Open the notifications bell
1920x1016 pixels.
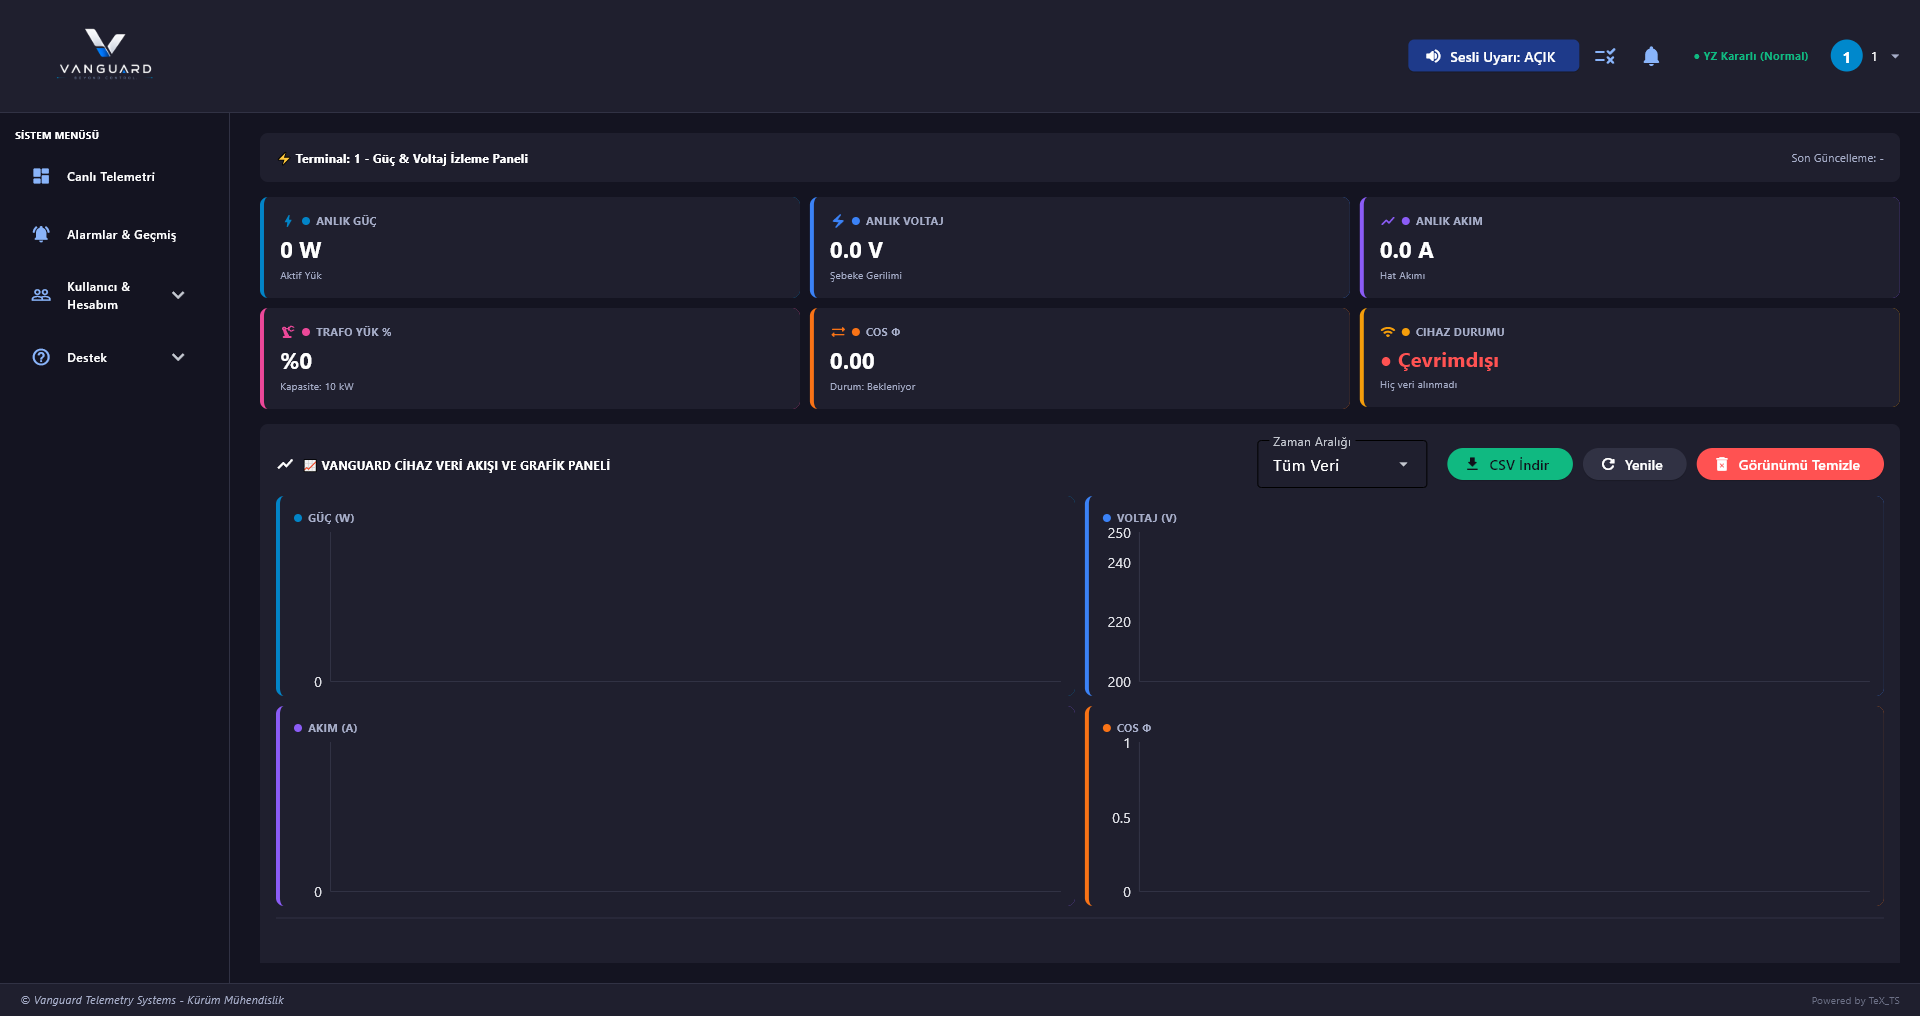[x=1651, y=56]
